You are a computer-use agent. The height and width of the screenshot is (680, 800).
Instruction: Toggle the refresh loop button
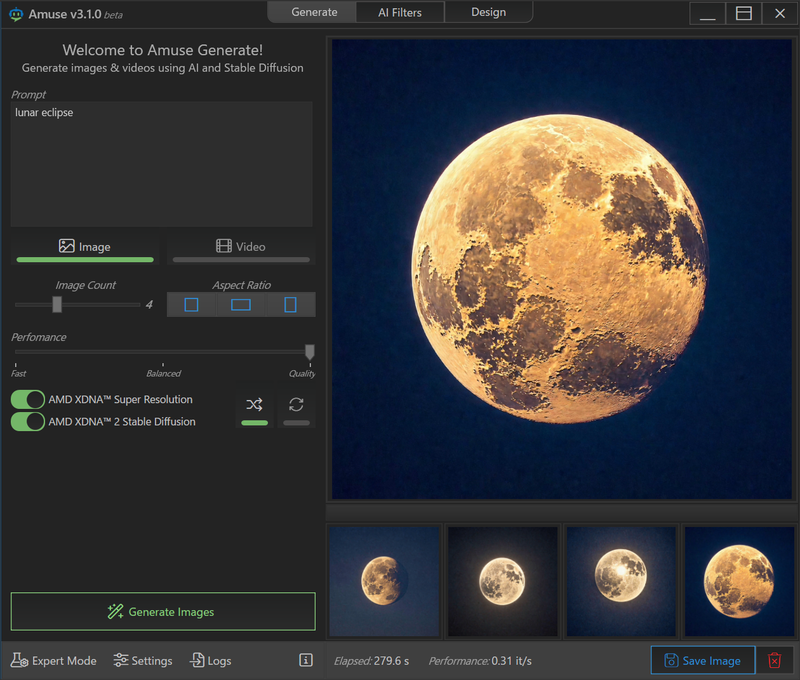pyautogui.click(x=296, y=405)
